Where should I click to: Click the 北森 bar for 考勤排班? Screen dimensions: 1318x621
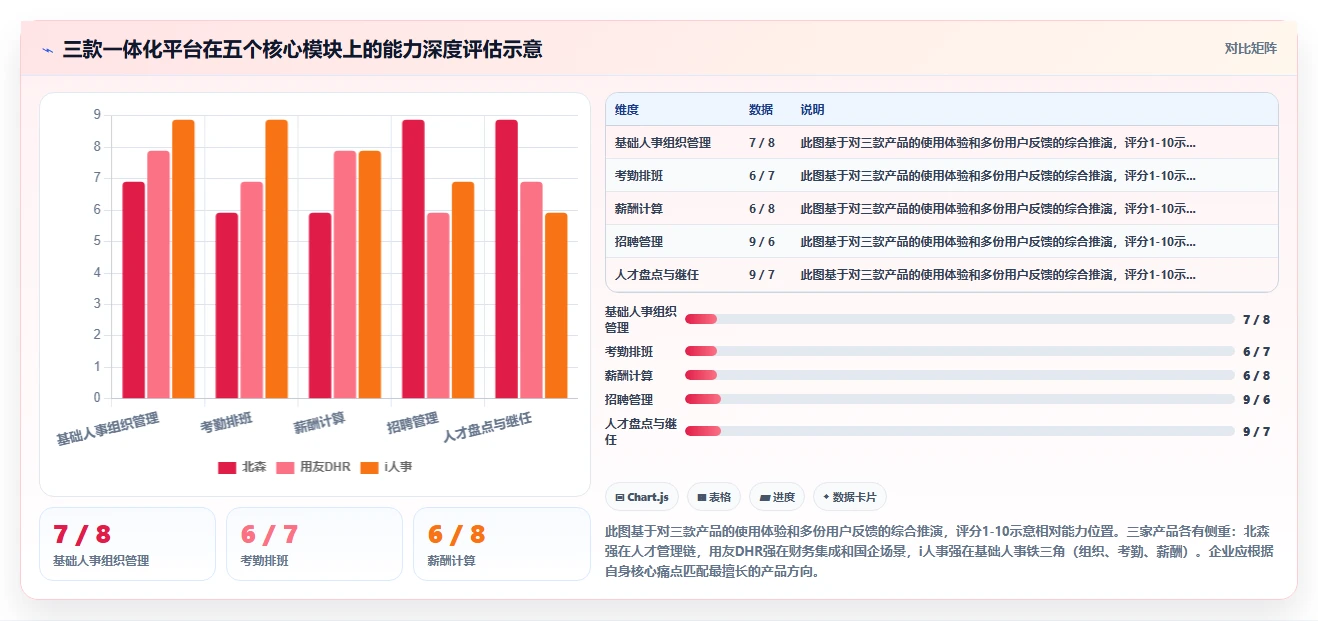click(227, 305)
